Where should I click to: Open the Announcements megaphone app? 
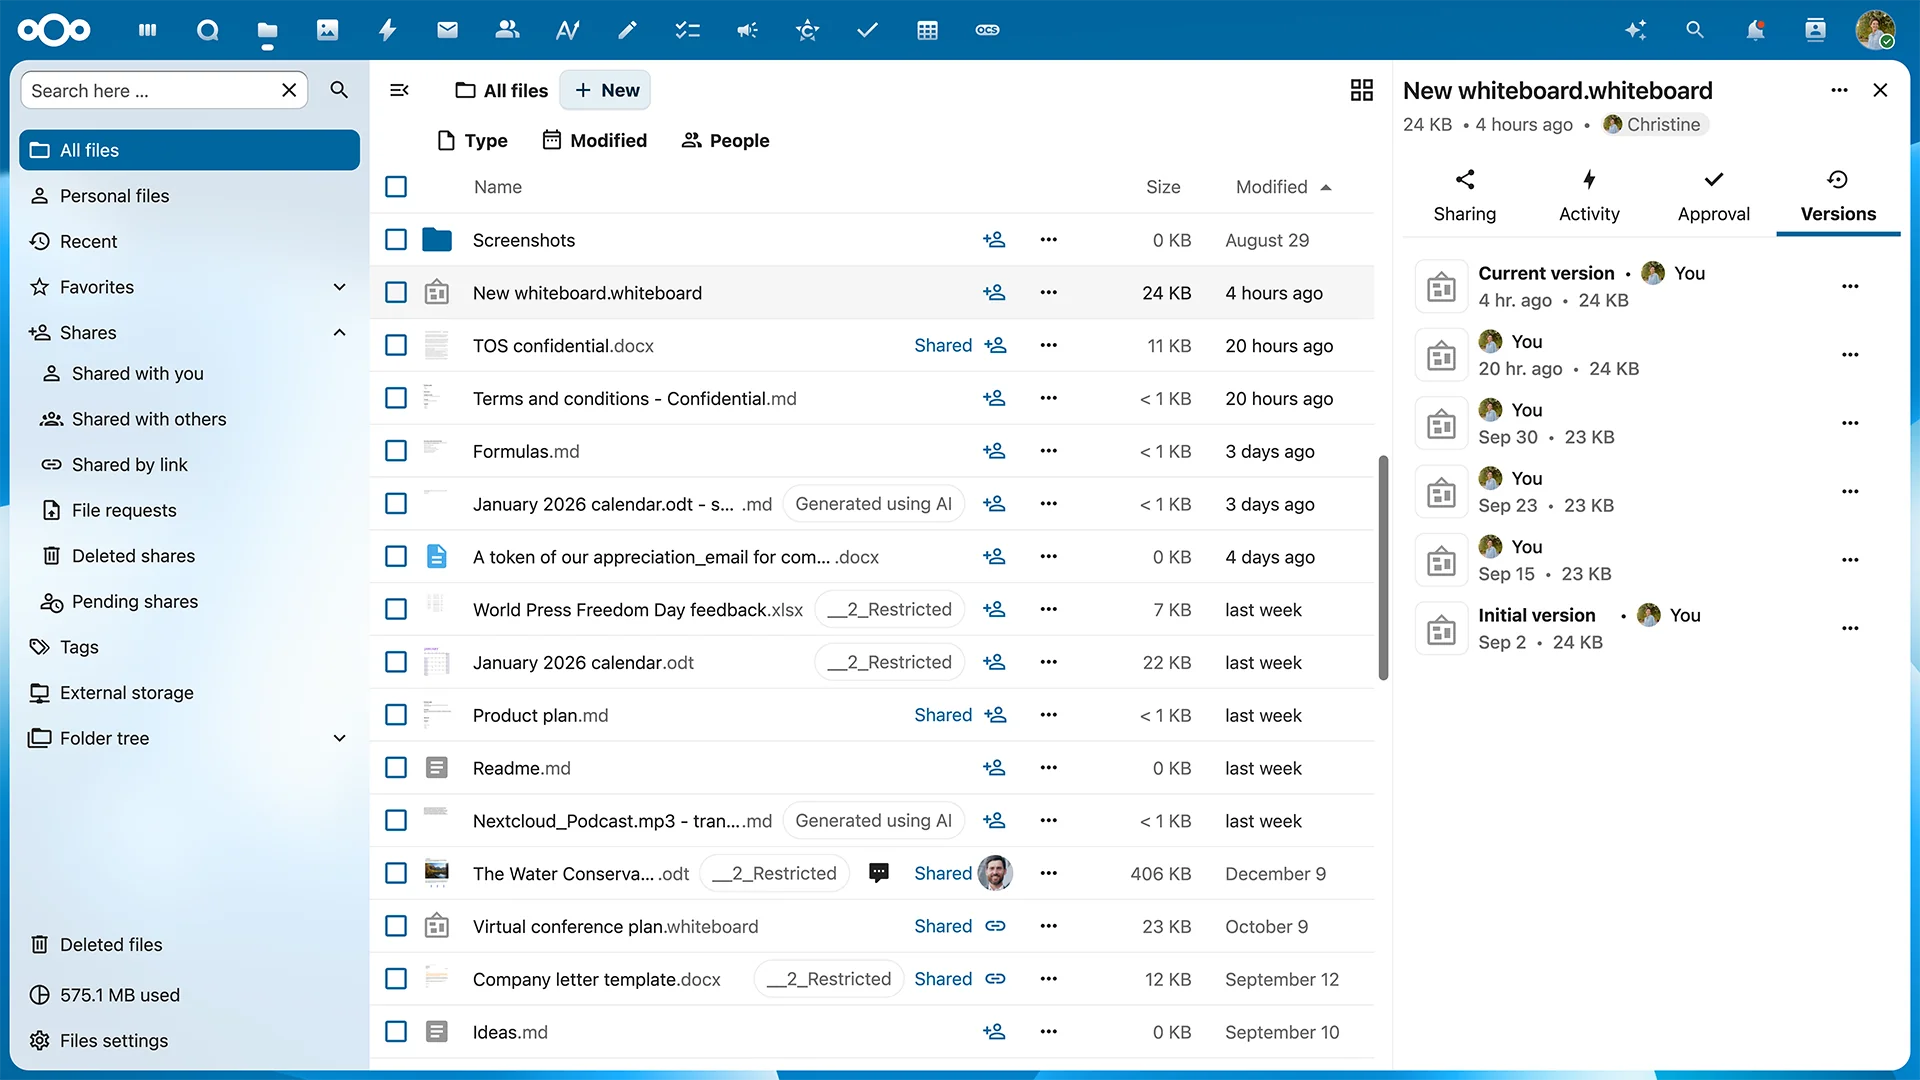[x=747, y=30]
